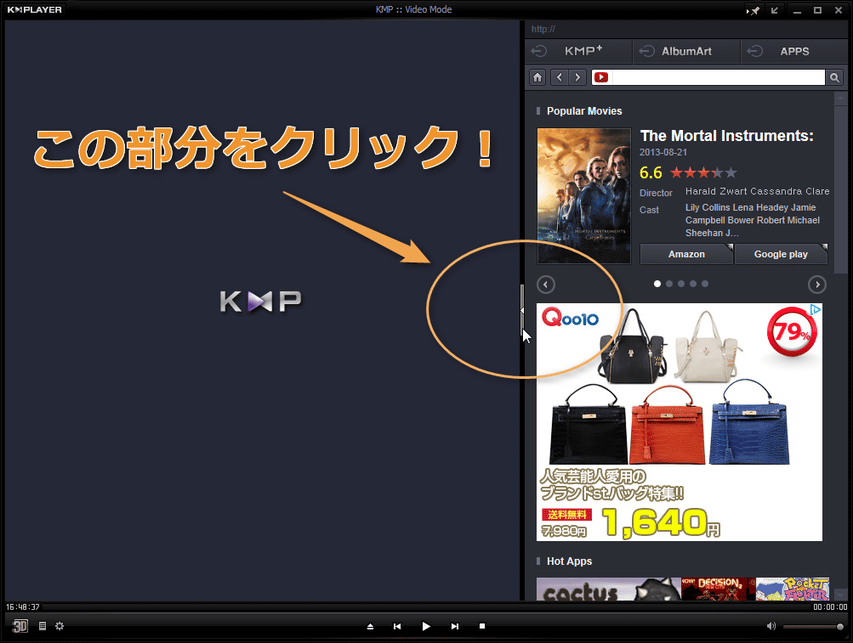
Task: Go to the side panel home page
Action: click(537, 77)
